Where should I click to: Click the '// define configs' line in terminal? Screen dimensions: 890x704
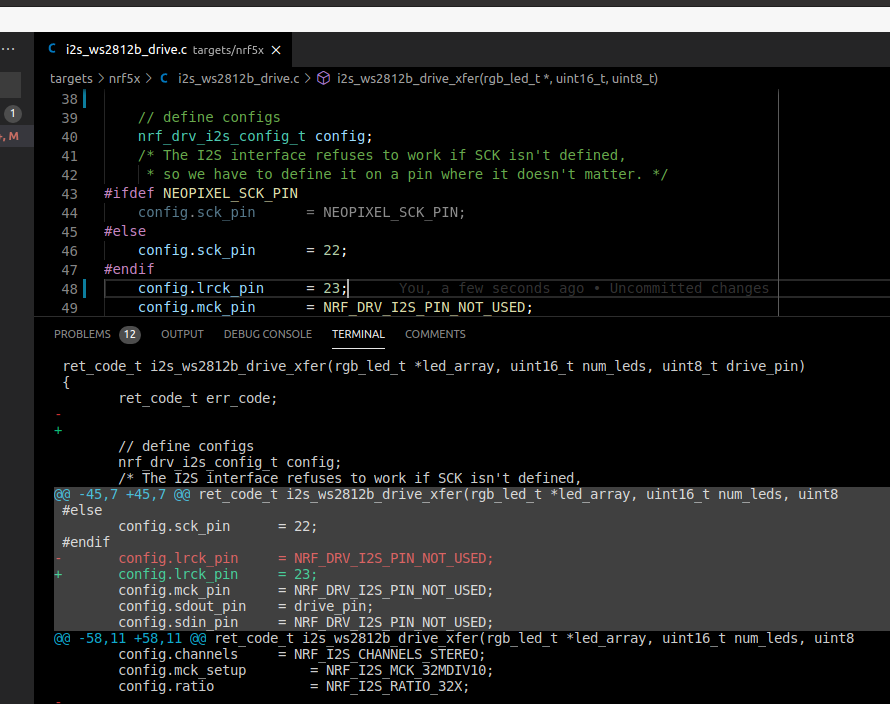point(186,446)
